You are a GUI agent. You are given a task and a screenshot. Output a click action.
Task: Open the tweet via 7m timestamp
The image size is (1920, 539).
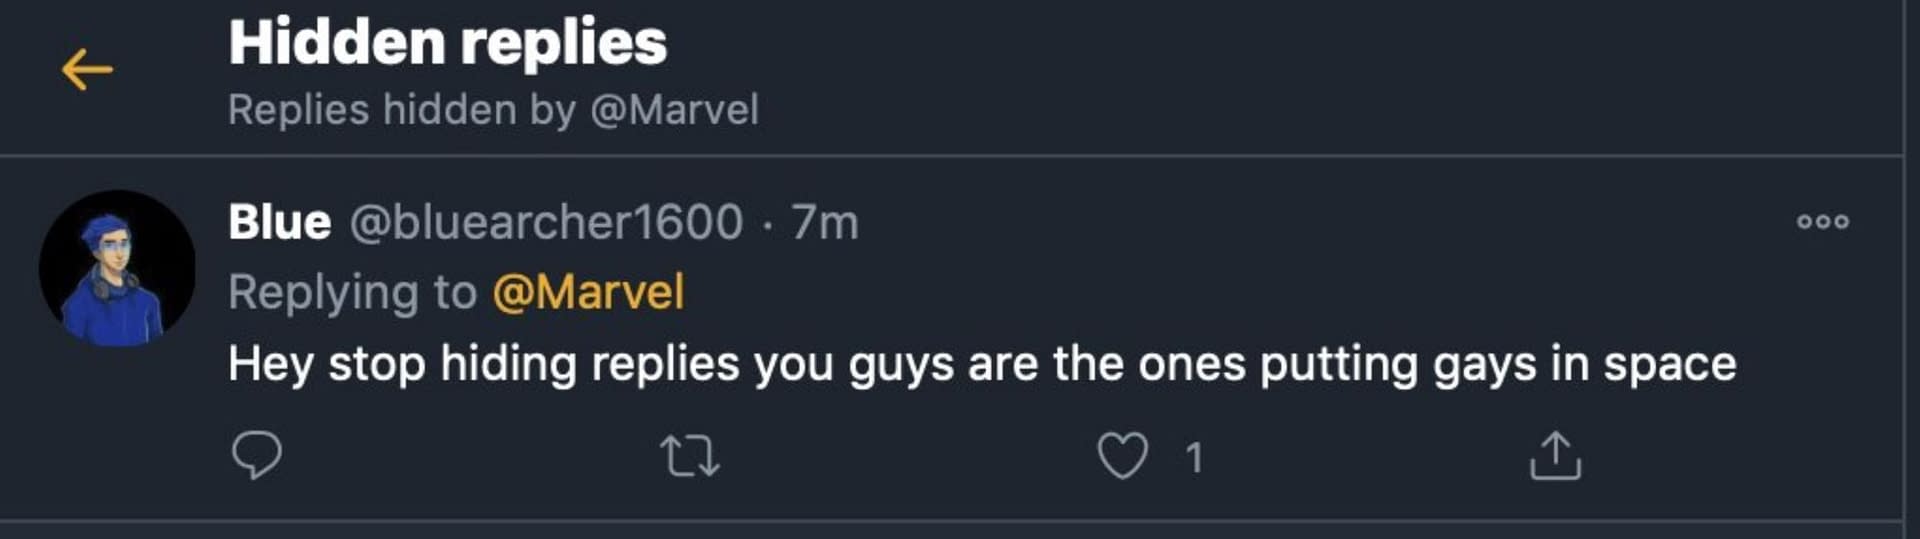click(x=825, y=222)
